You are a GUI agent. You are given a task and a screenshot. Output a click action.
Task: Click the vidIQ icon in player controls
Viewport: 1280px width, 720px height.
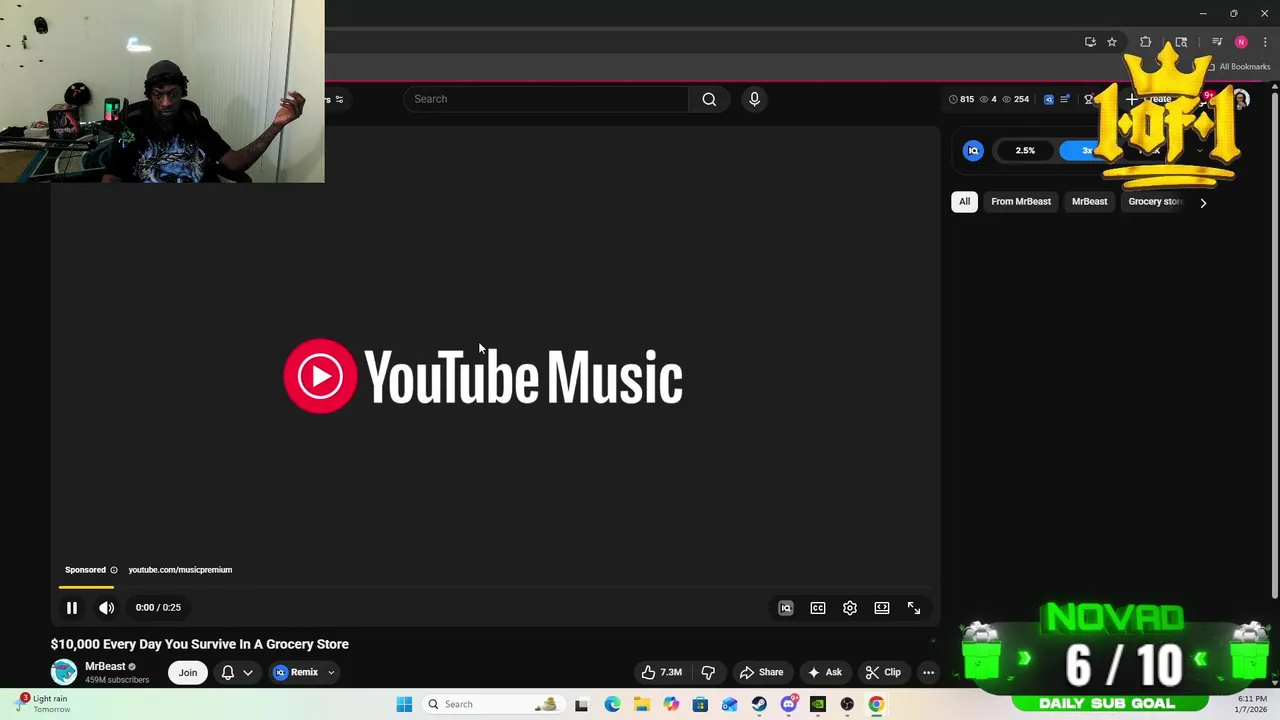[786, 608]
